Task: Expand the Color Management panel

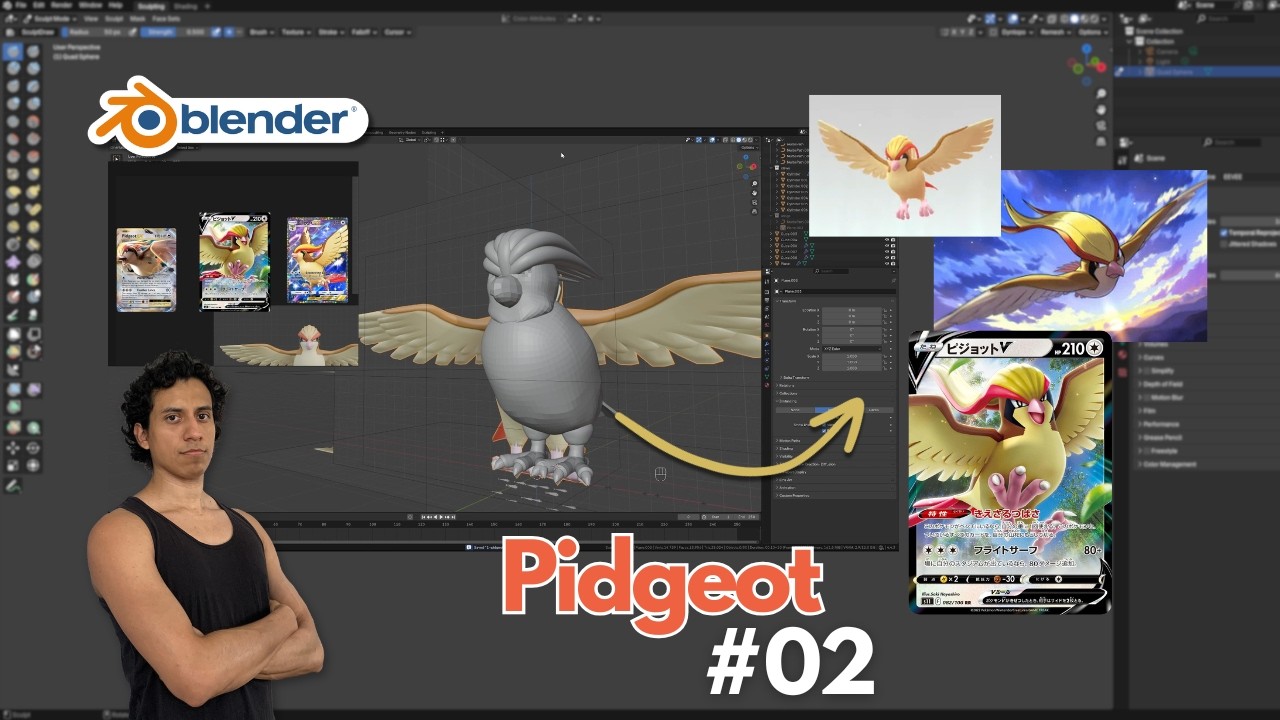Action: 1170,464
